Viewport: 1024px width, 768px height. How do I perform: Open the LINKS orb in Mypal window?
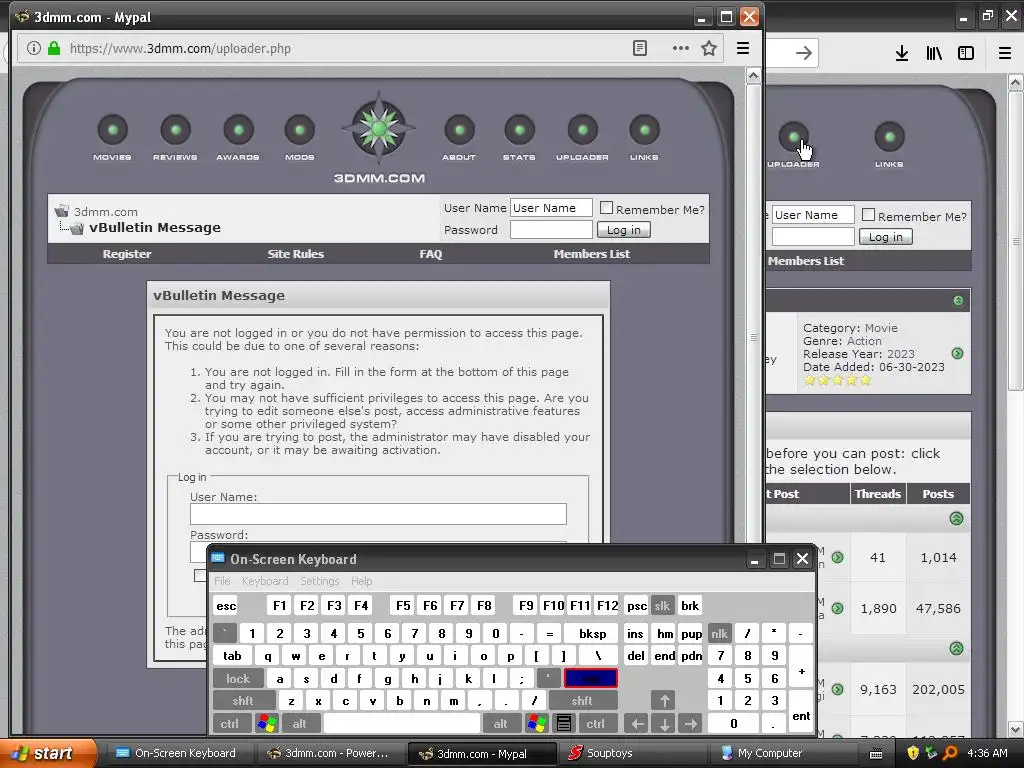click(645, 130)
